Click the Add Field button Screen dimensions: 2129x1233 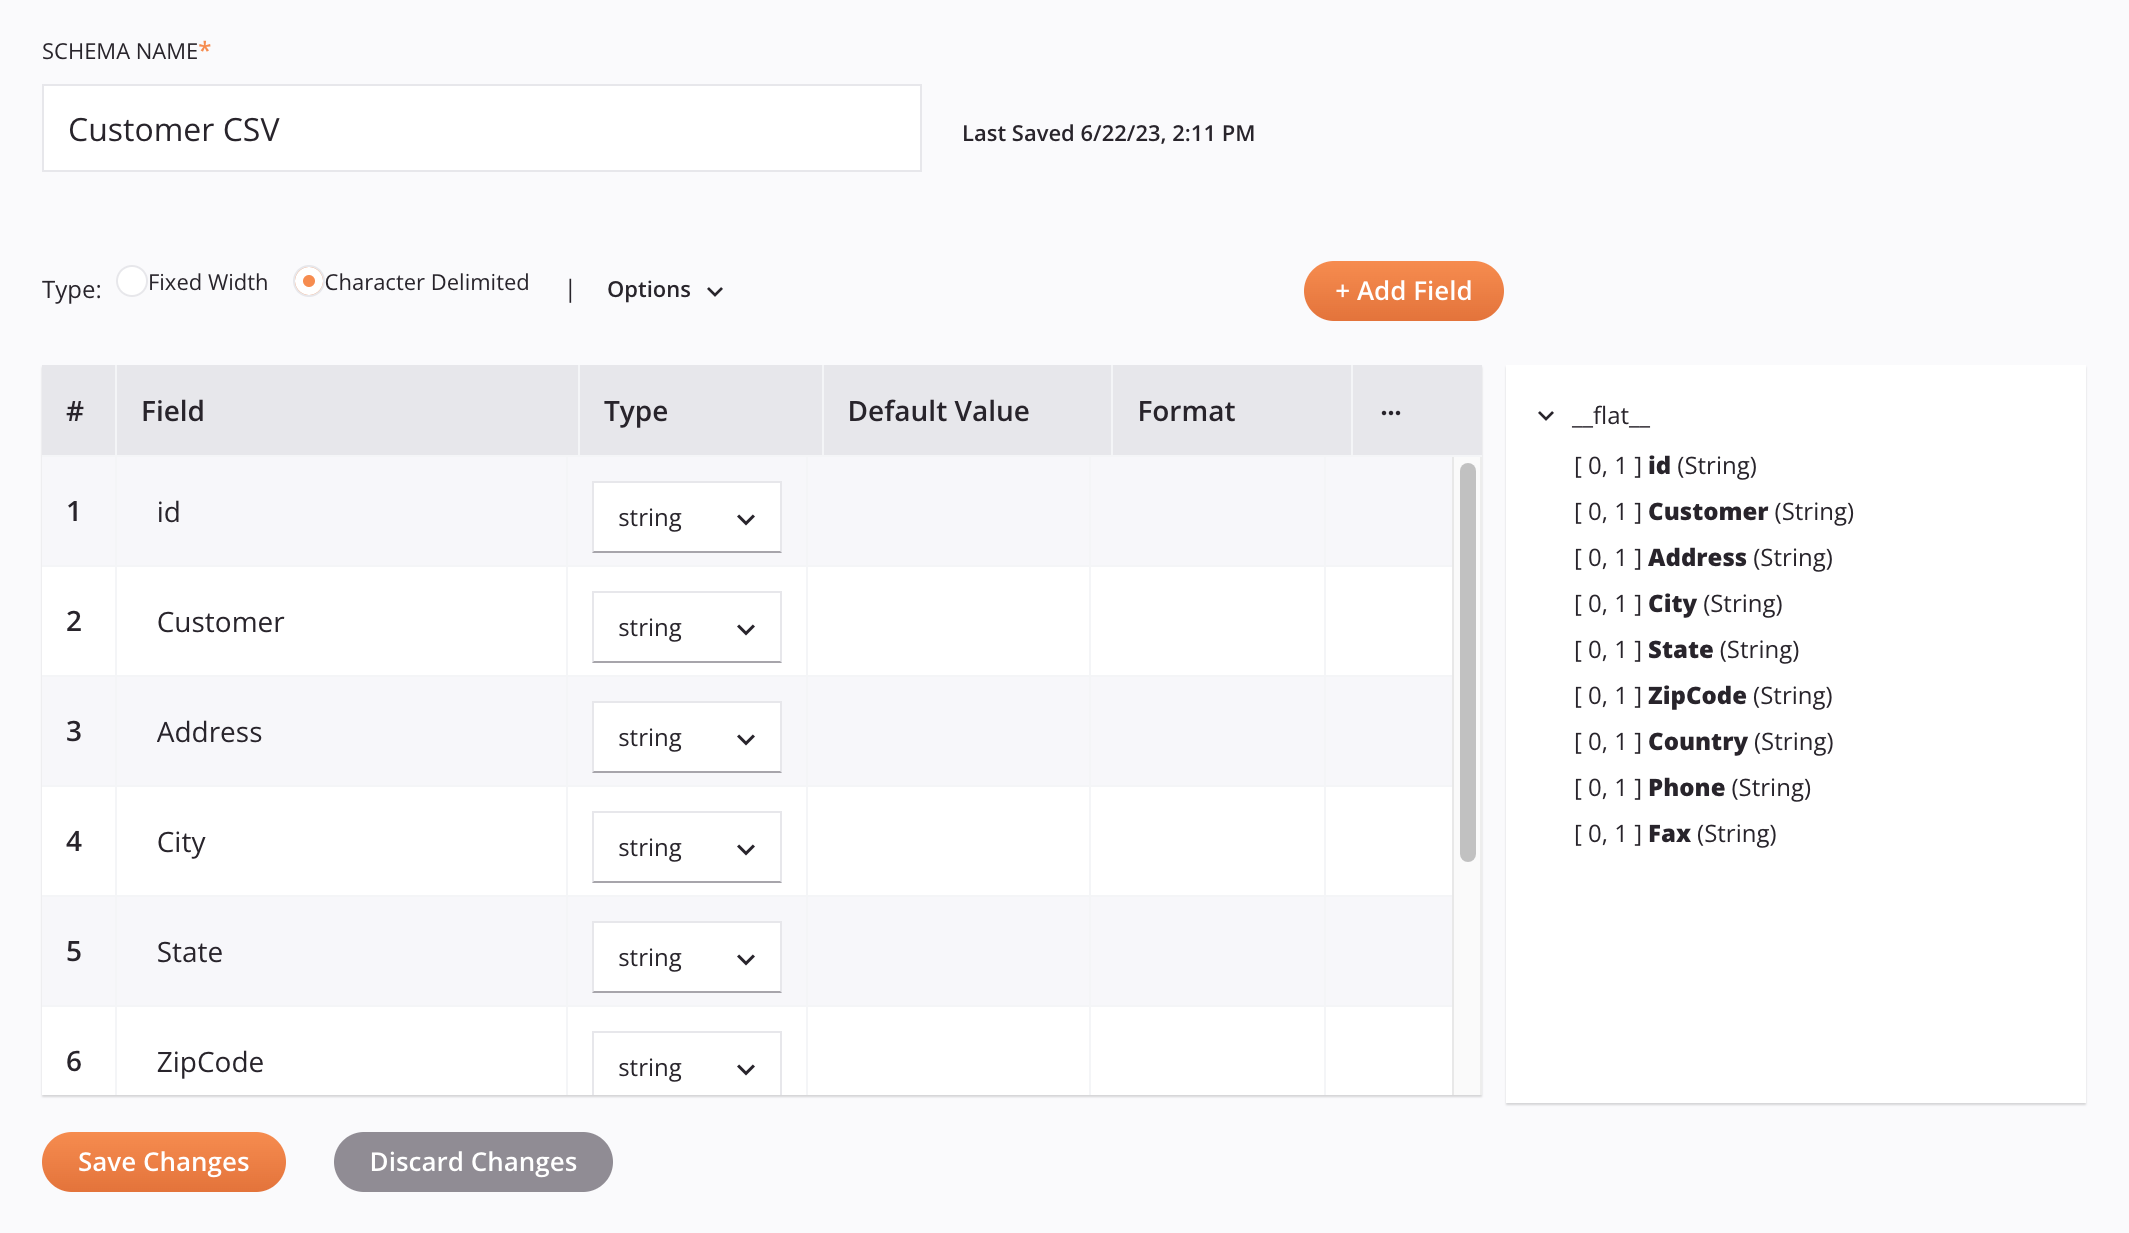[1403, 291]
